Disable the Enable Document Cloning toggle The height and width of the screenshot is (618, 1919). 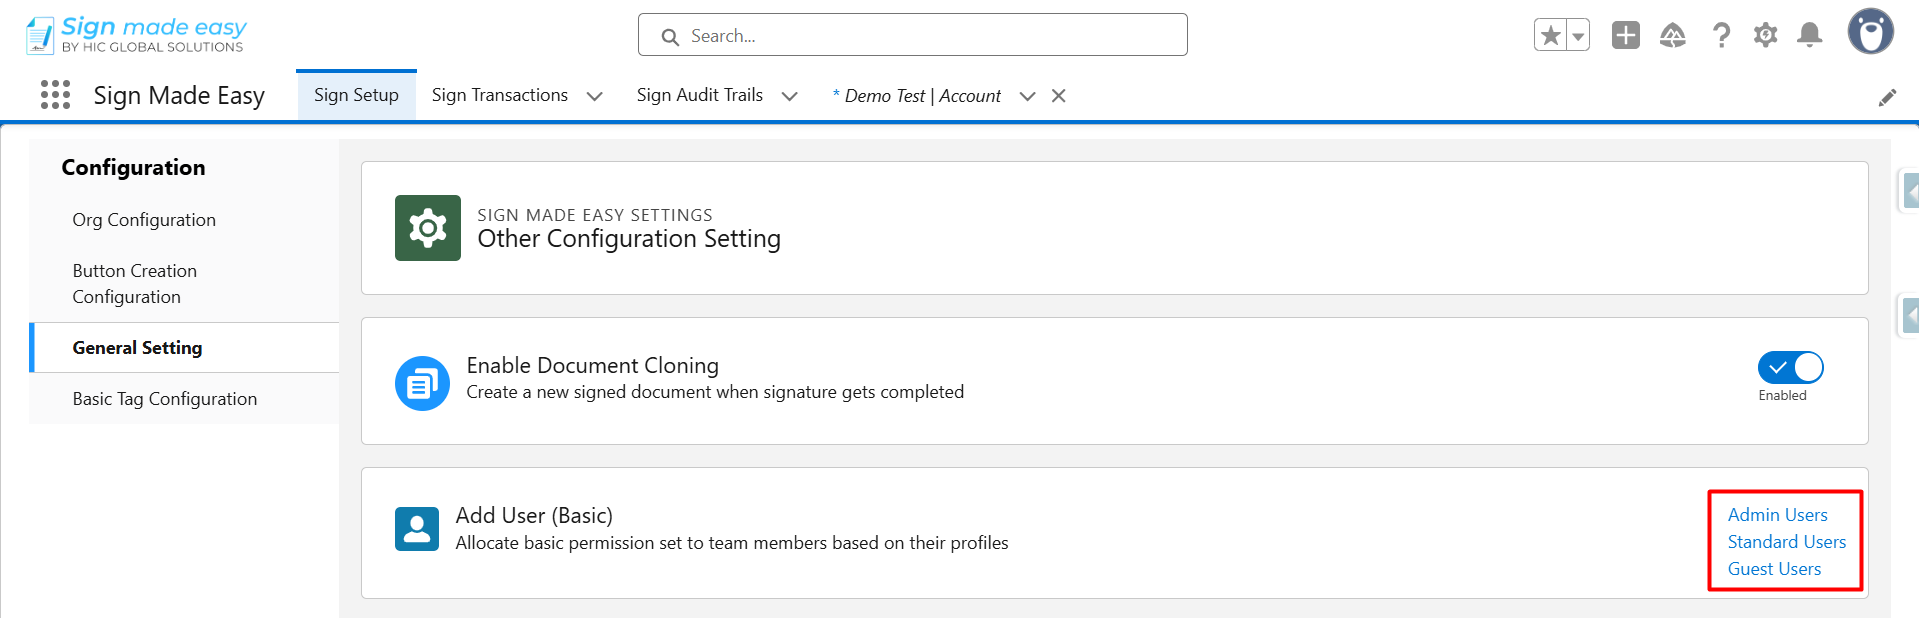click(1790, 368)
